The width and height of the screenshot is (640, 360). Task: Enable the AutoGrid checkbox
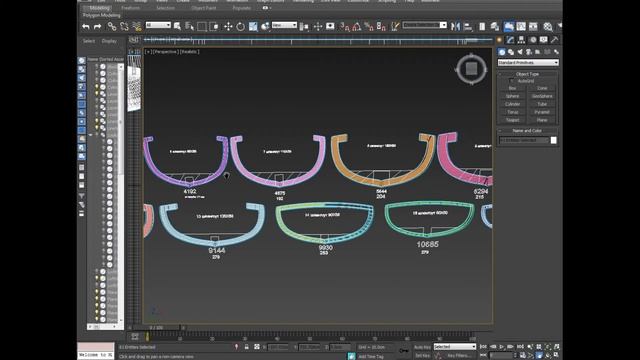(512, 81)
